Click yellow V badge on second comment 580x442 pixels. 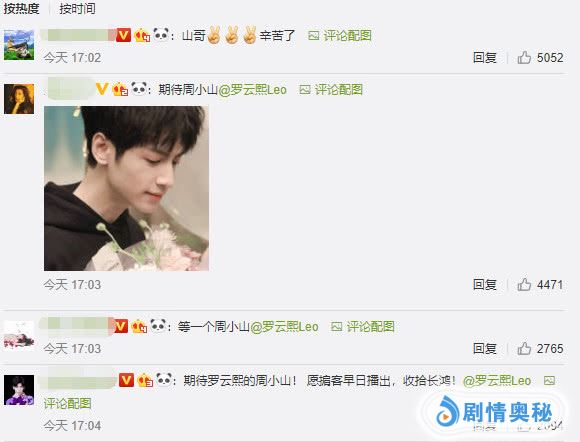[102, 89]
